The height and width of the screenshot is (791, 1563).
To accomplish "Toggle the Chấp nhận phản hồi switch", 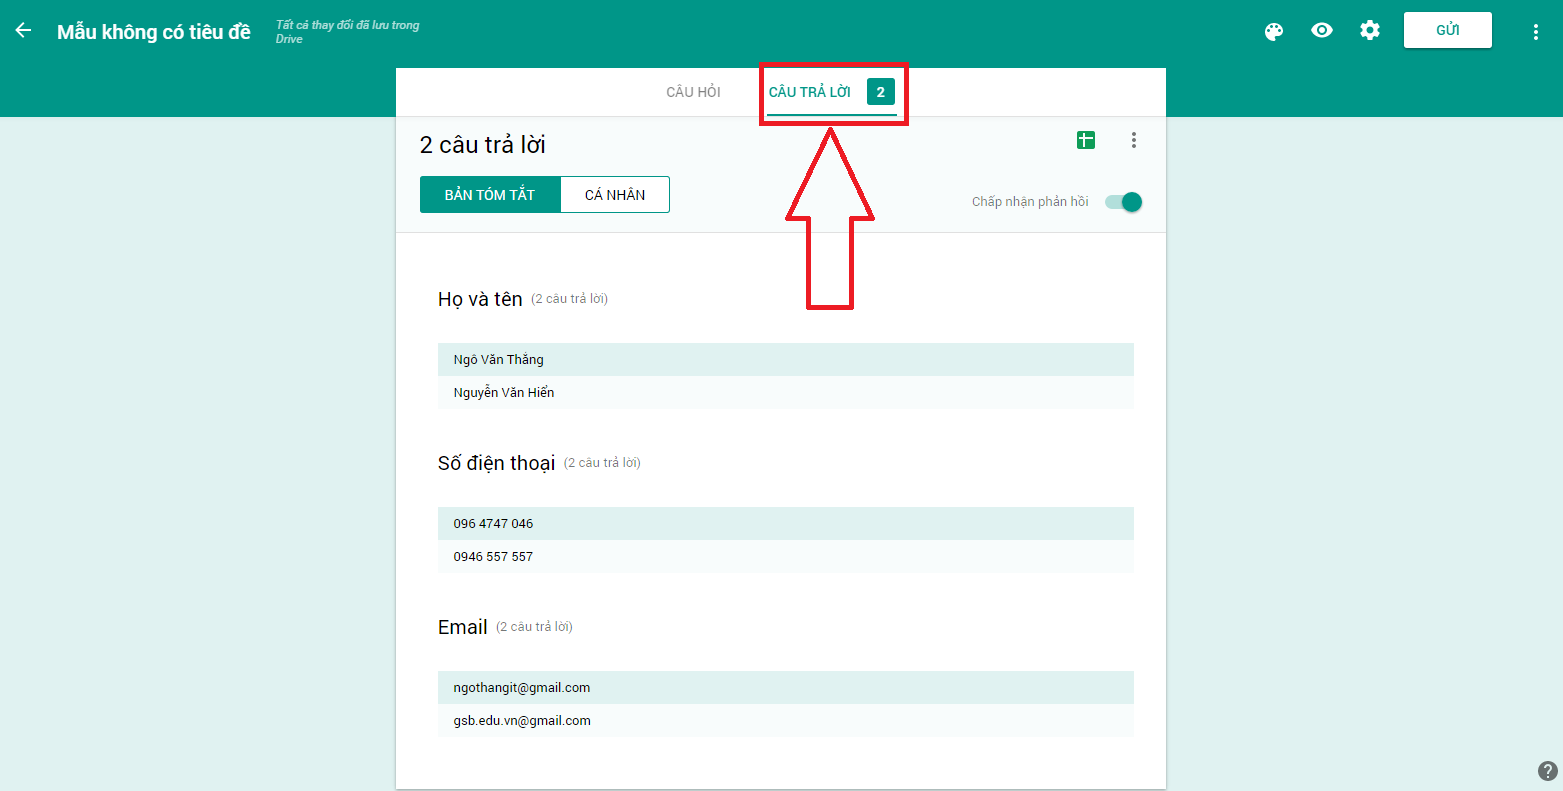I will tap(1123, 202).
